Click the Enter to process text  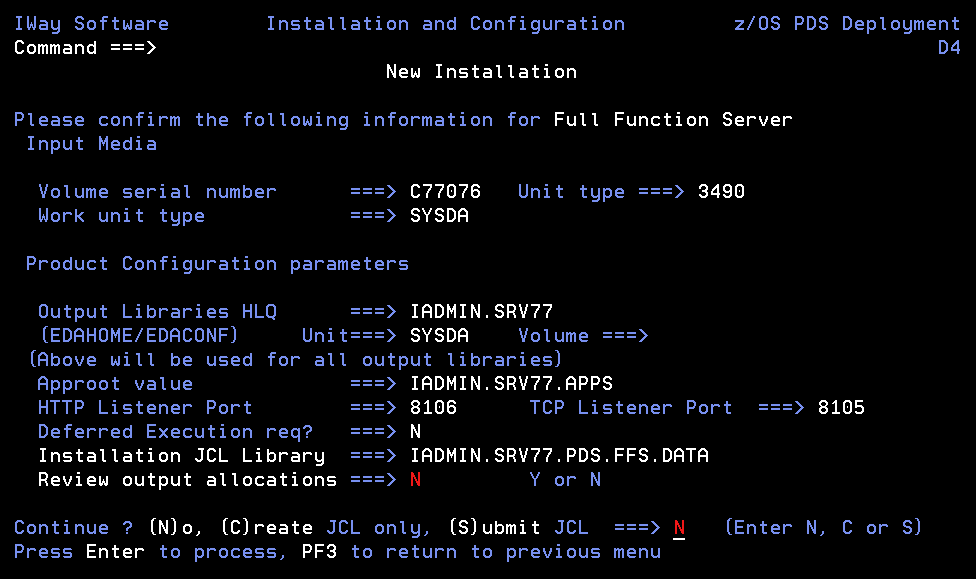pos(181,552)
